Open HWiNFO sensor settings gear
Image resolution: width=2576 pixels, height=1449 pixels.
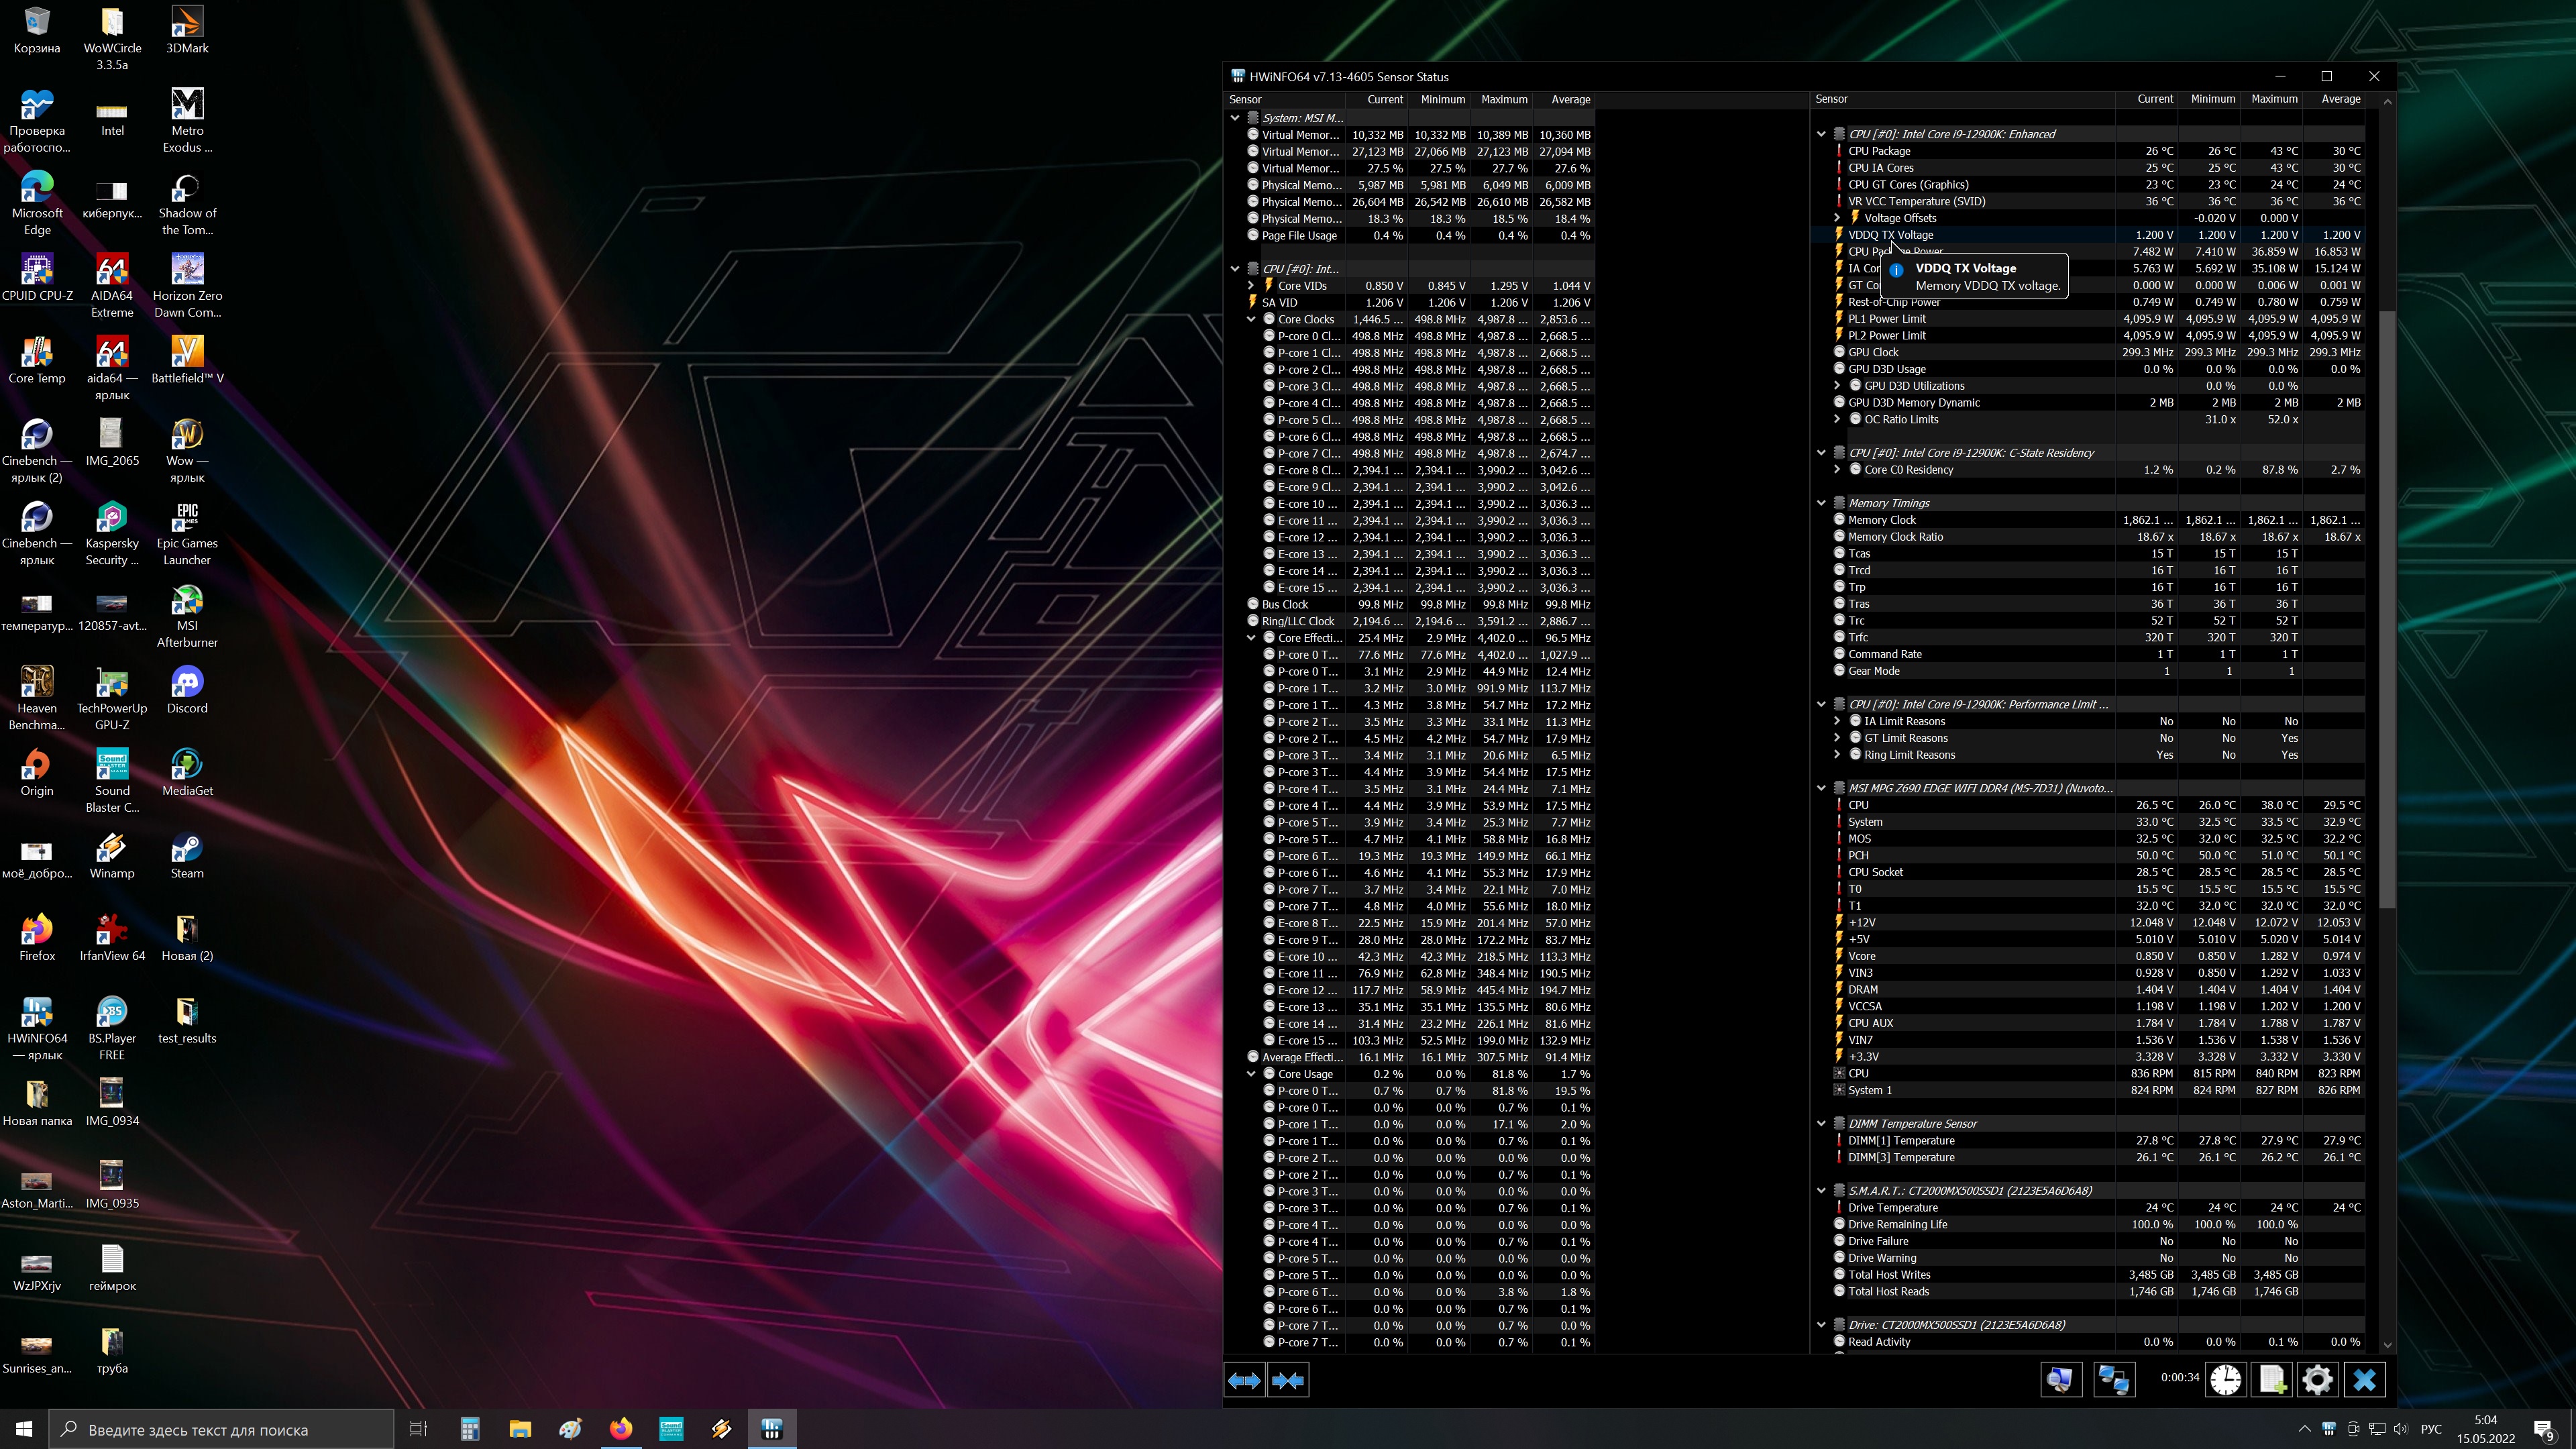click(x=2317, y=1380)
